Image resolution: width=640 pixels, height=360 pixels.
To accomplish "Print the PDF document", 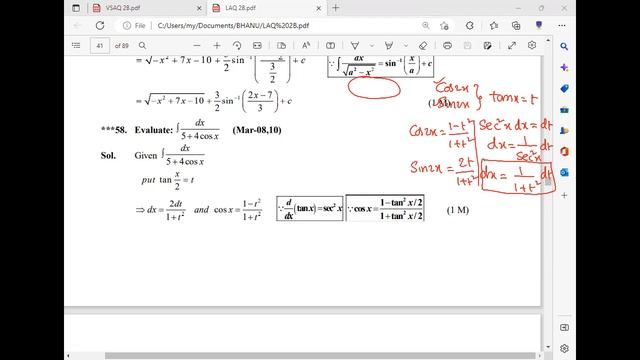I will pos(447,46).
